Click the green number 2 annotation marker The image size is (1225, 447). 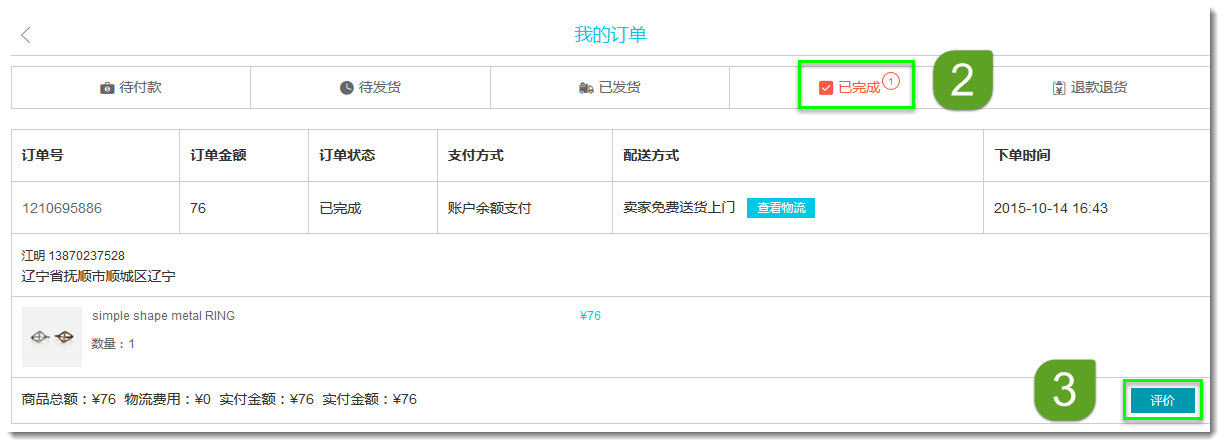point(962,81)
